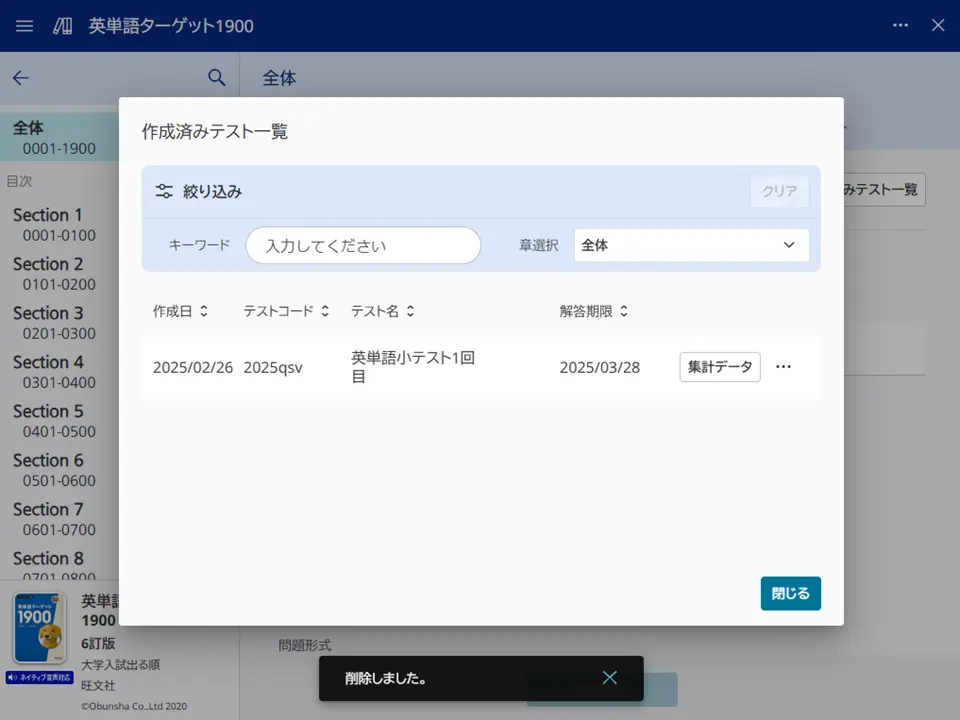Screen dimensions: 960x720
Task: Click the 閉じる button
Action: pos(790,593)
